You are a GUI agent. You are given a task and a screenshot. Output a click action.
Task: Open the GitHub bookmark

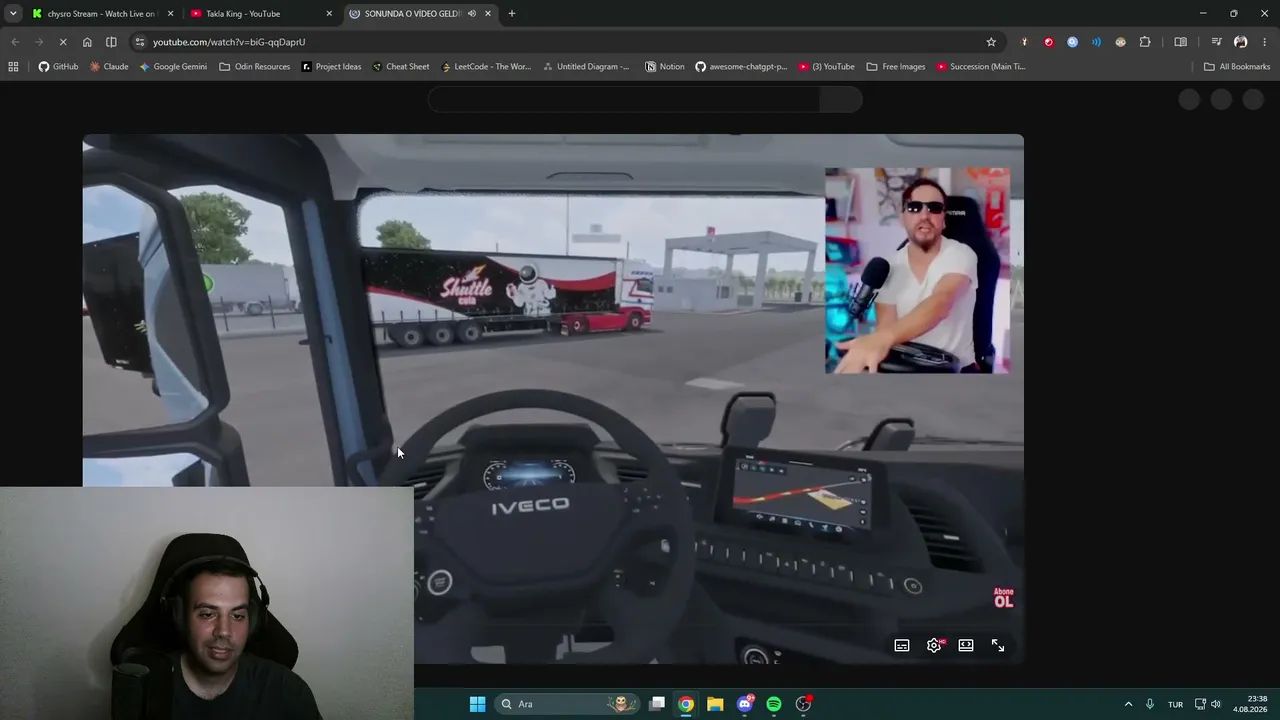[x=58, y=67]
